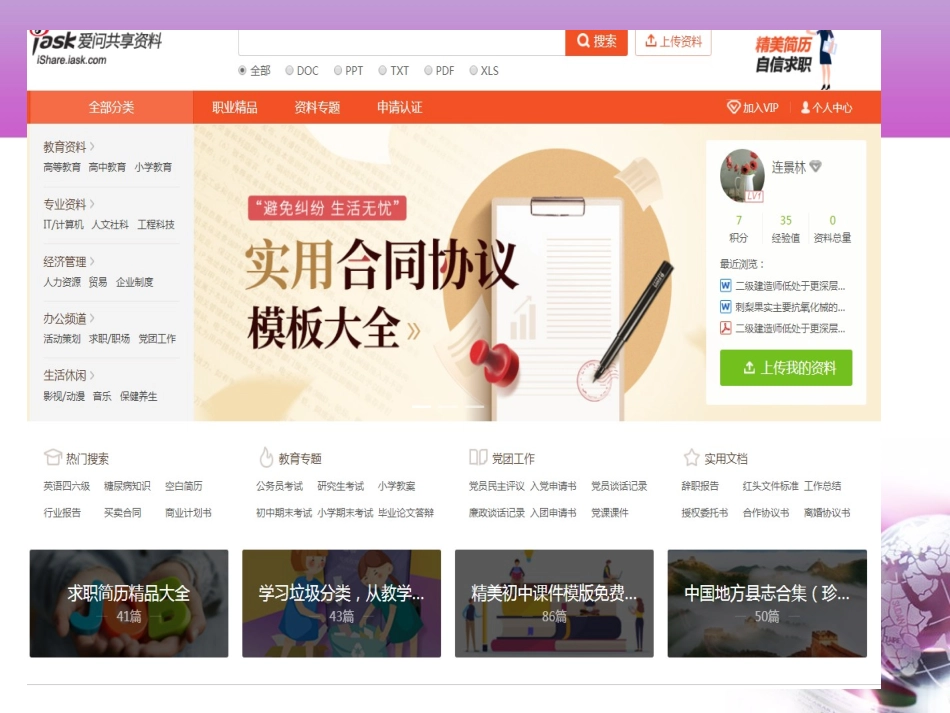950x713 pixels.
Task: Click the green 上传我的资料 button
Action: point(786,368)
